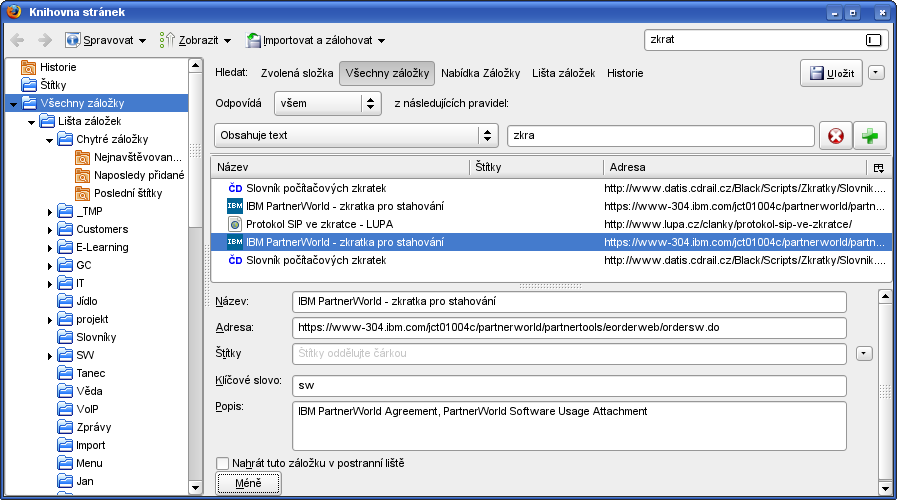Select Nejnavštěvovanější smart bookmark folder

[138, 157]
